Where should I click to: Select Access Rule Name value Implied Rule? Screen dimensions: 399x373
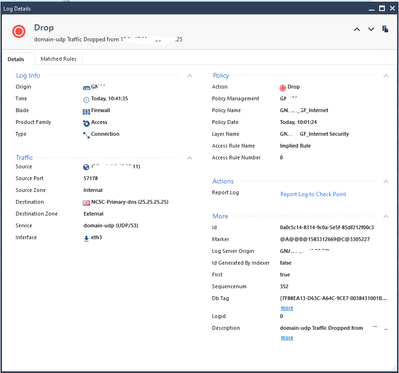[x=295, y=146]
